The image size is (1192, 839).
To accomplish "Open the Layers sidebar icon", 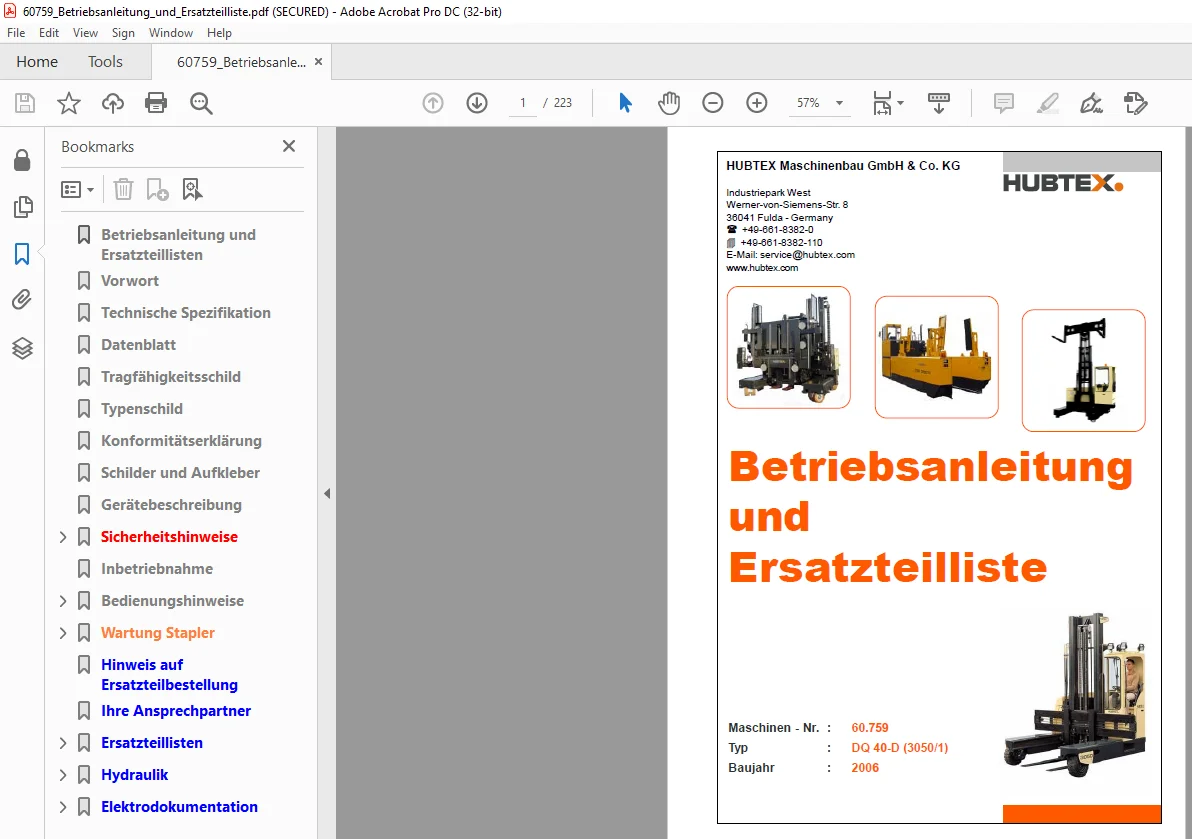I will [22, 348].
